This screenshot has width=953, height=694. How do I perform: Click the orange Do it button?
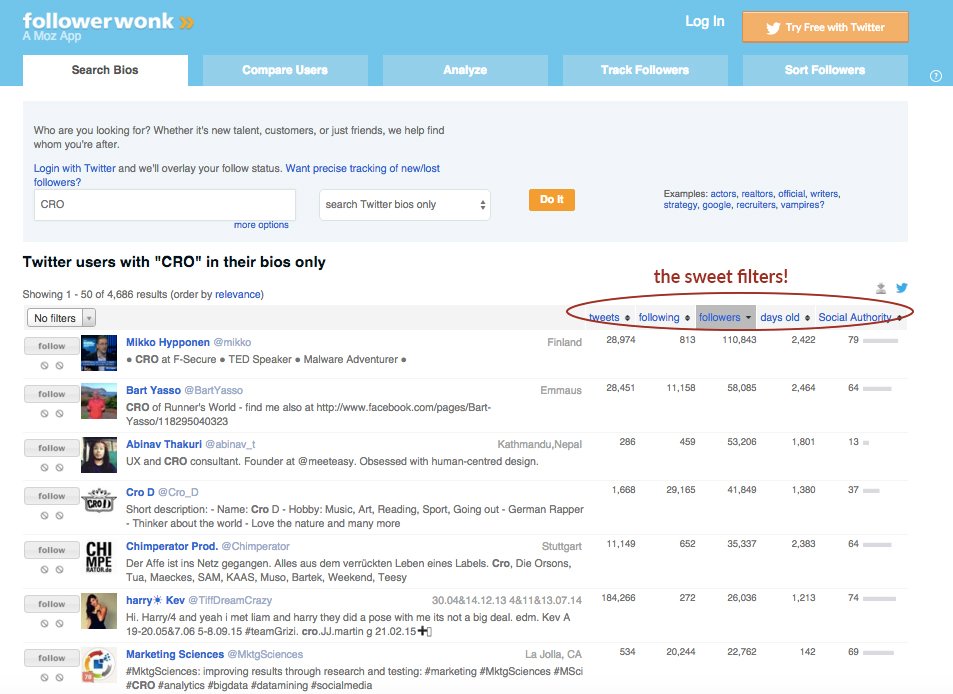(551, 199)
